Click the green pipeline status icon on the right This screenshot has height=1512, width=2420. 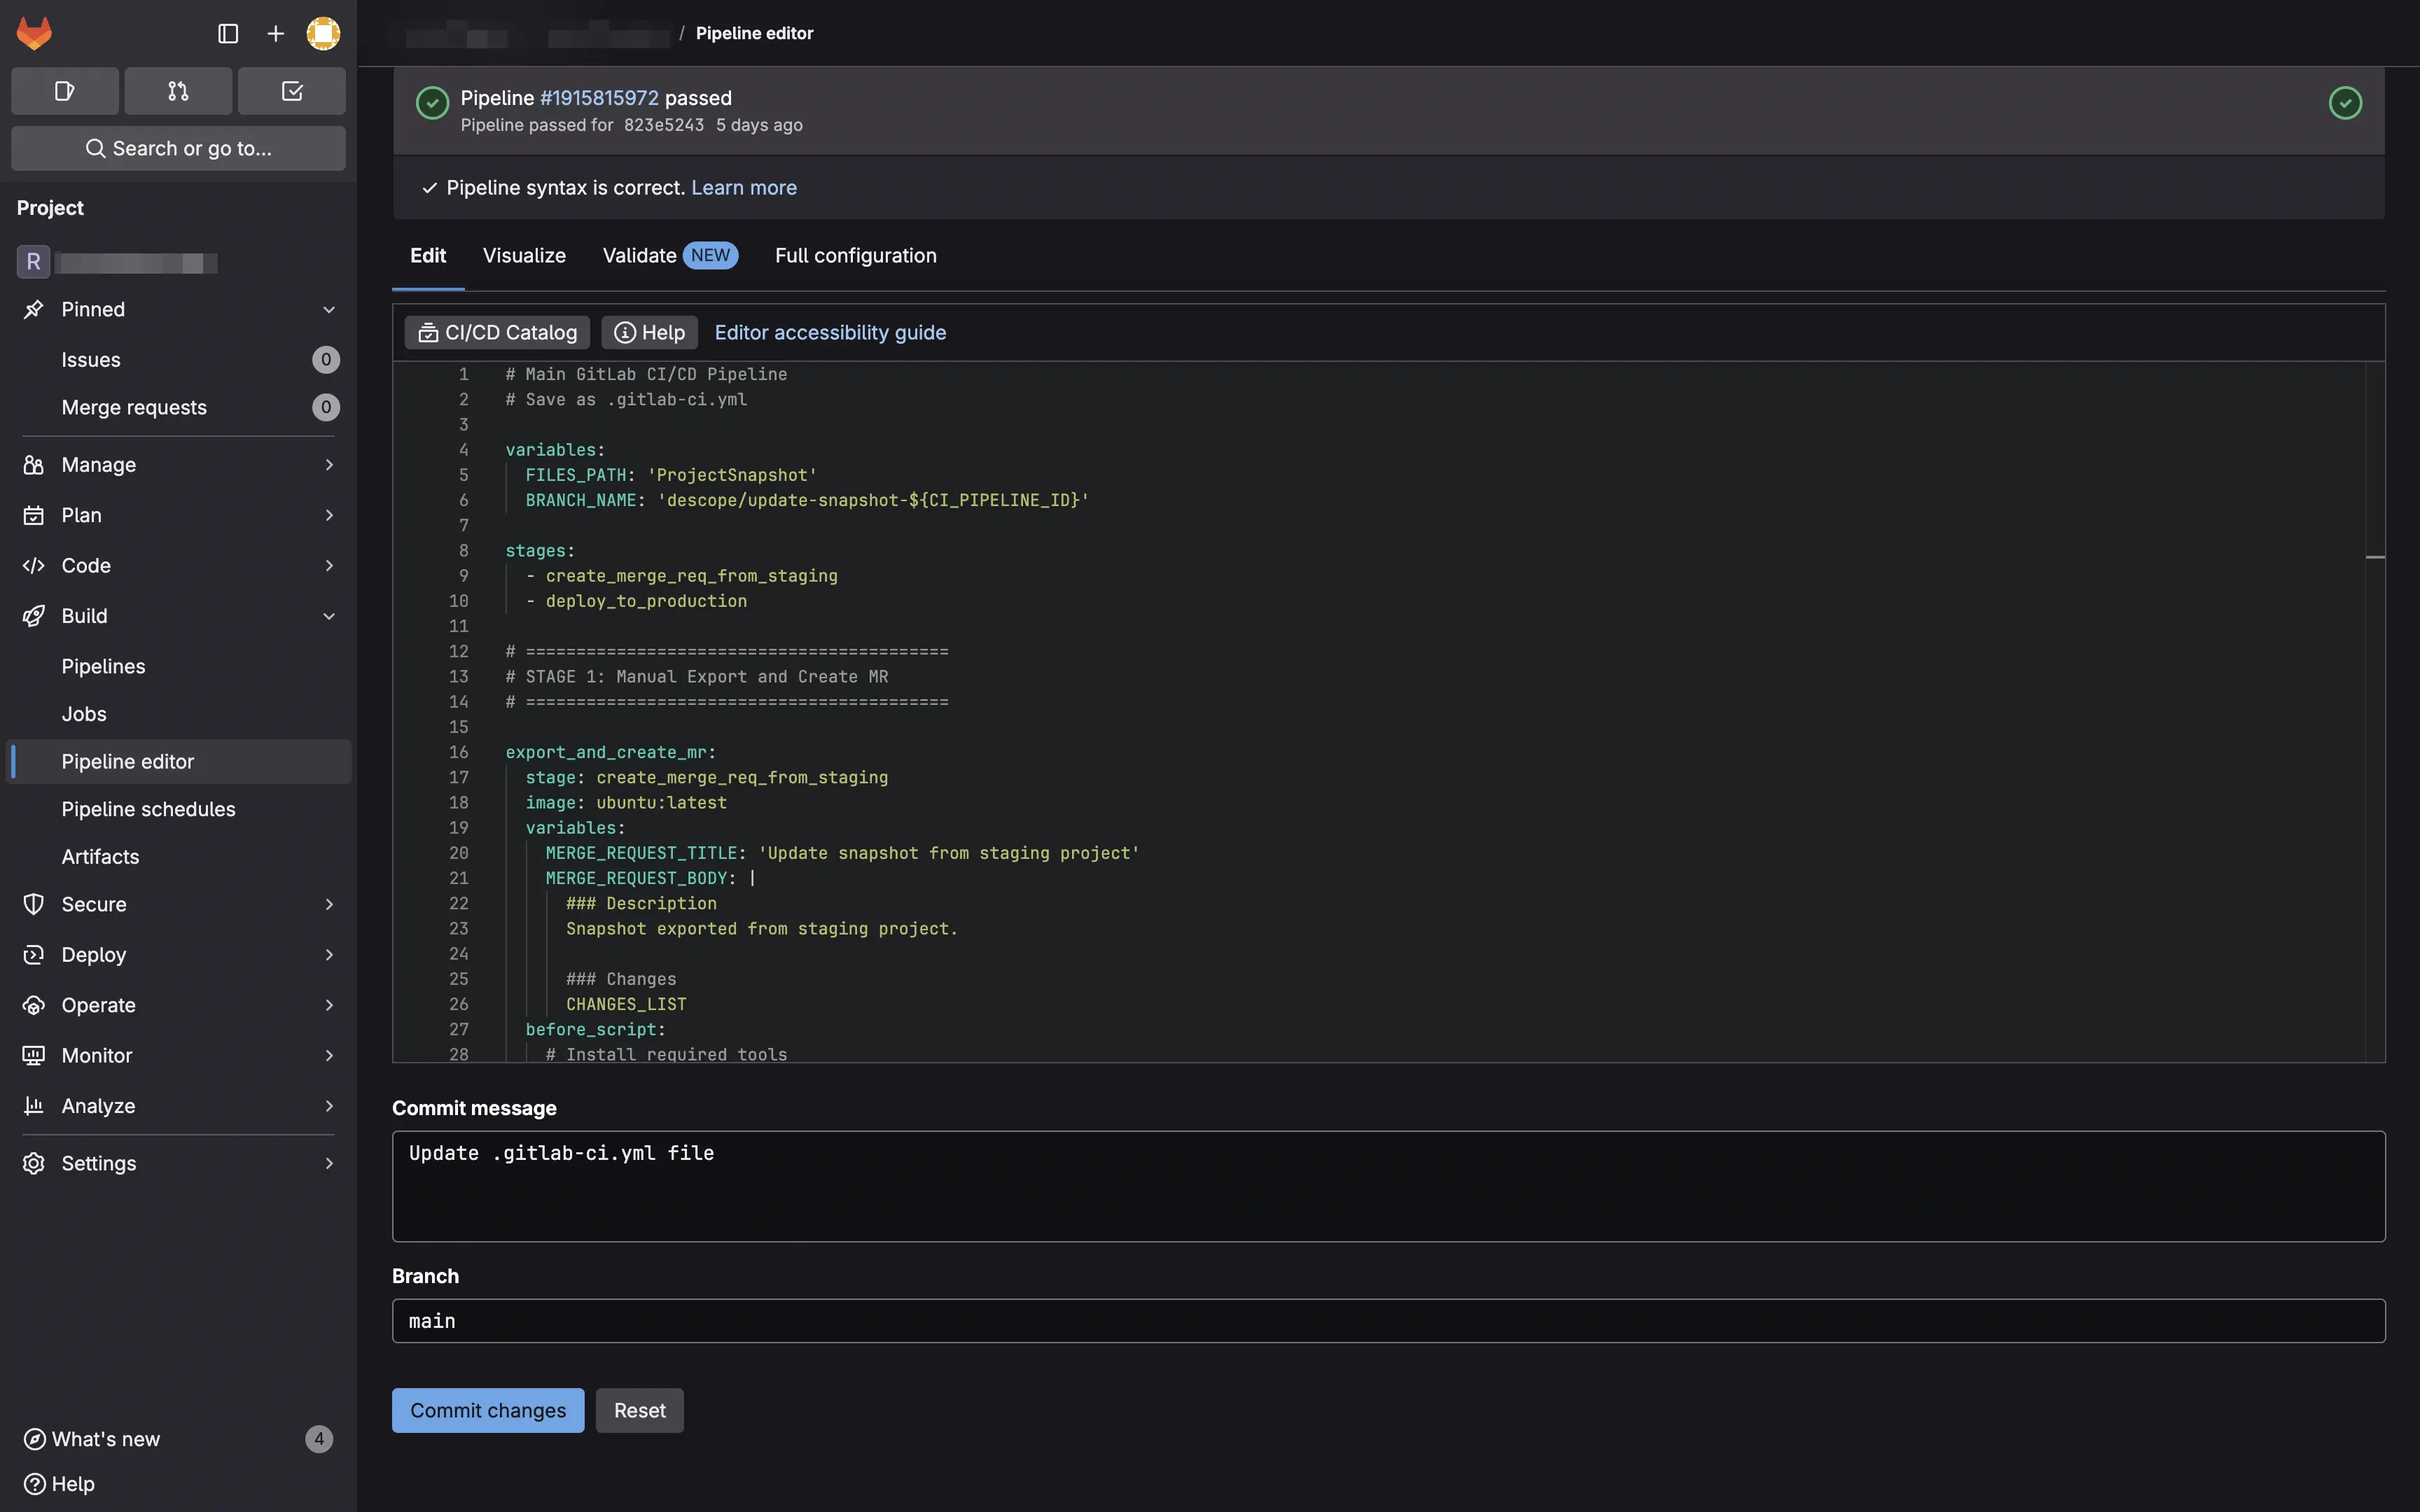(2345, 102)
